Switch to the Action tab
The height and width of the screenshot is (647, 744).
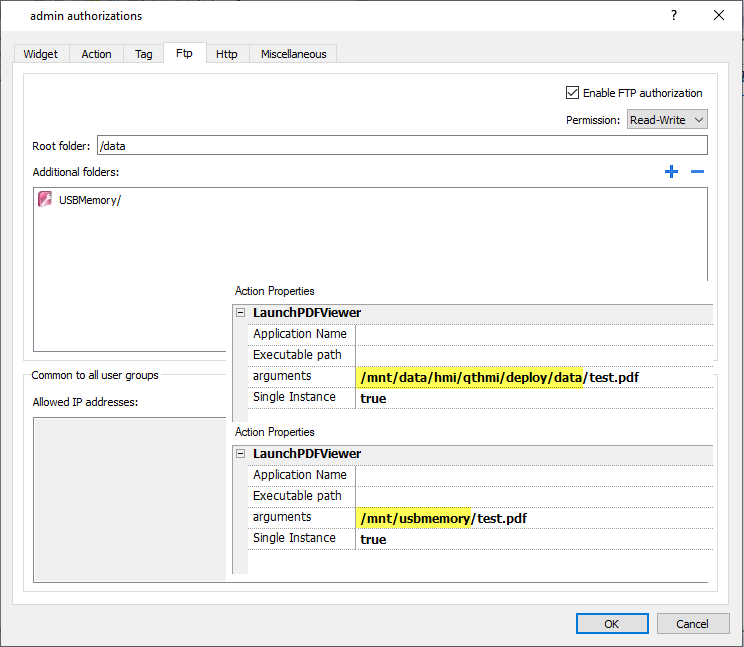(97, 54)
